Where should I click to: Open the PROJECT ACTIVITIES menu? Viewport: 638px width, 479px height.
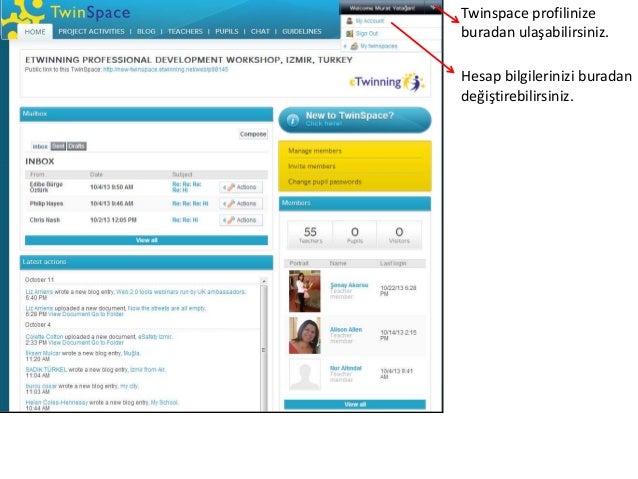91,31
